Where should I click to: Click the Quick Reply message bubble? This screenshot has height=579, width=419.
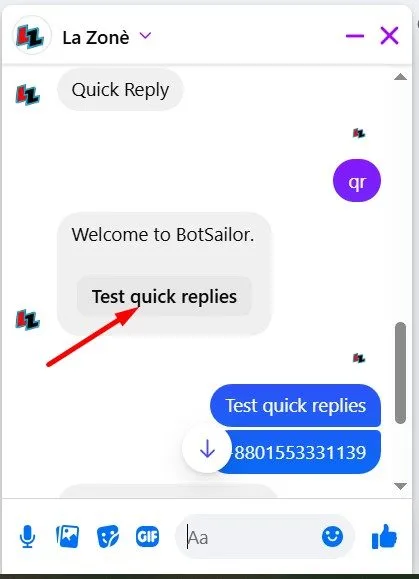120,89
